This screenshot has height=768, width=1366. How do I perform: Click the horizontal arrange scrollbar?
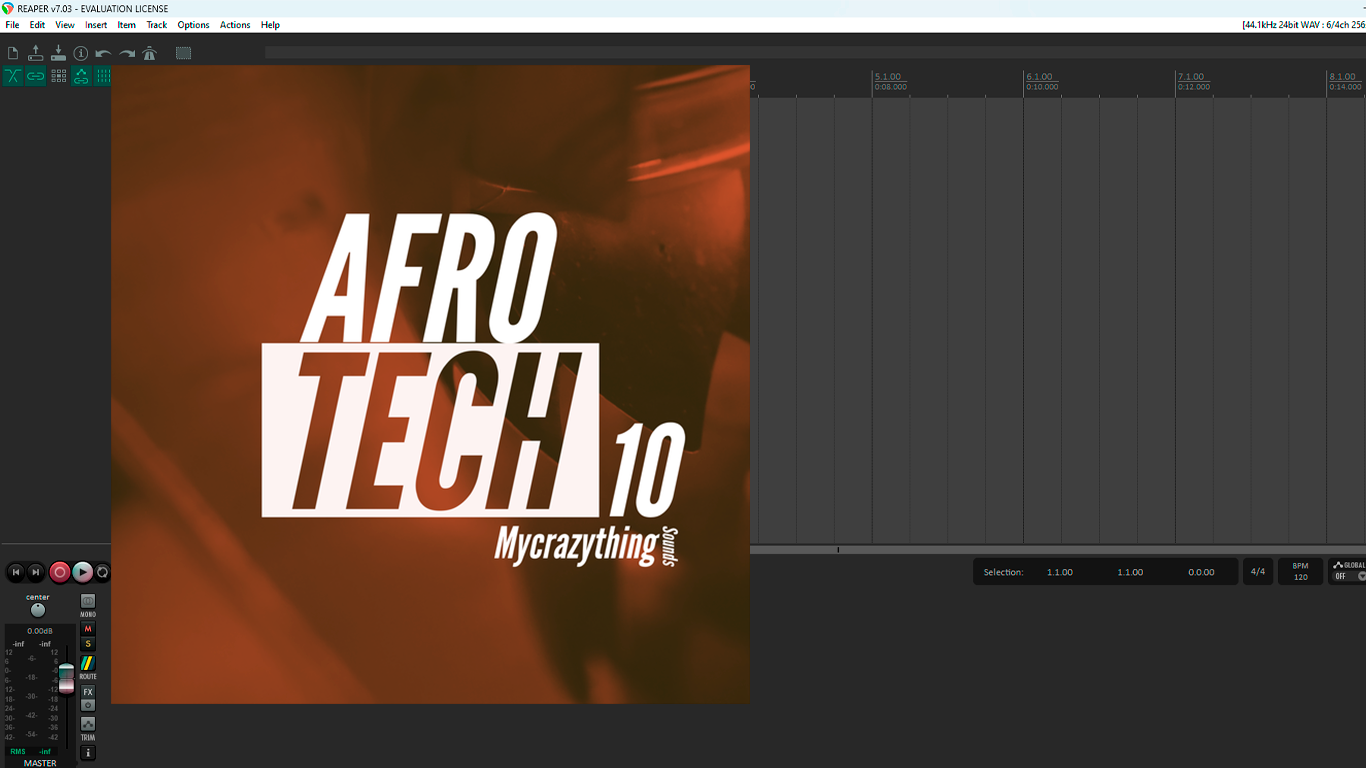[1058, 550]
